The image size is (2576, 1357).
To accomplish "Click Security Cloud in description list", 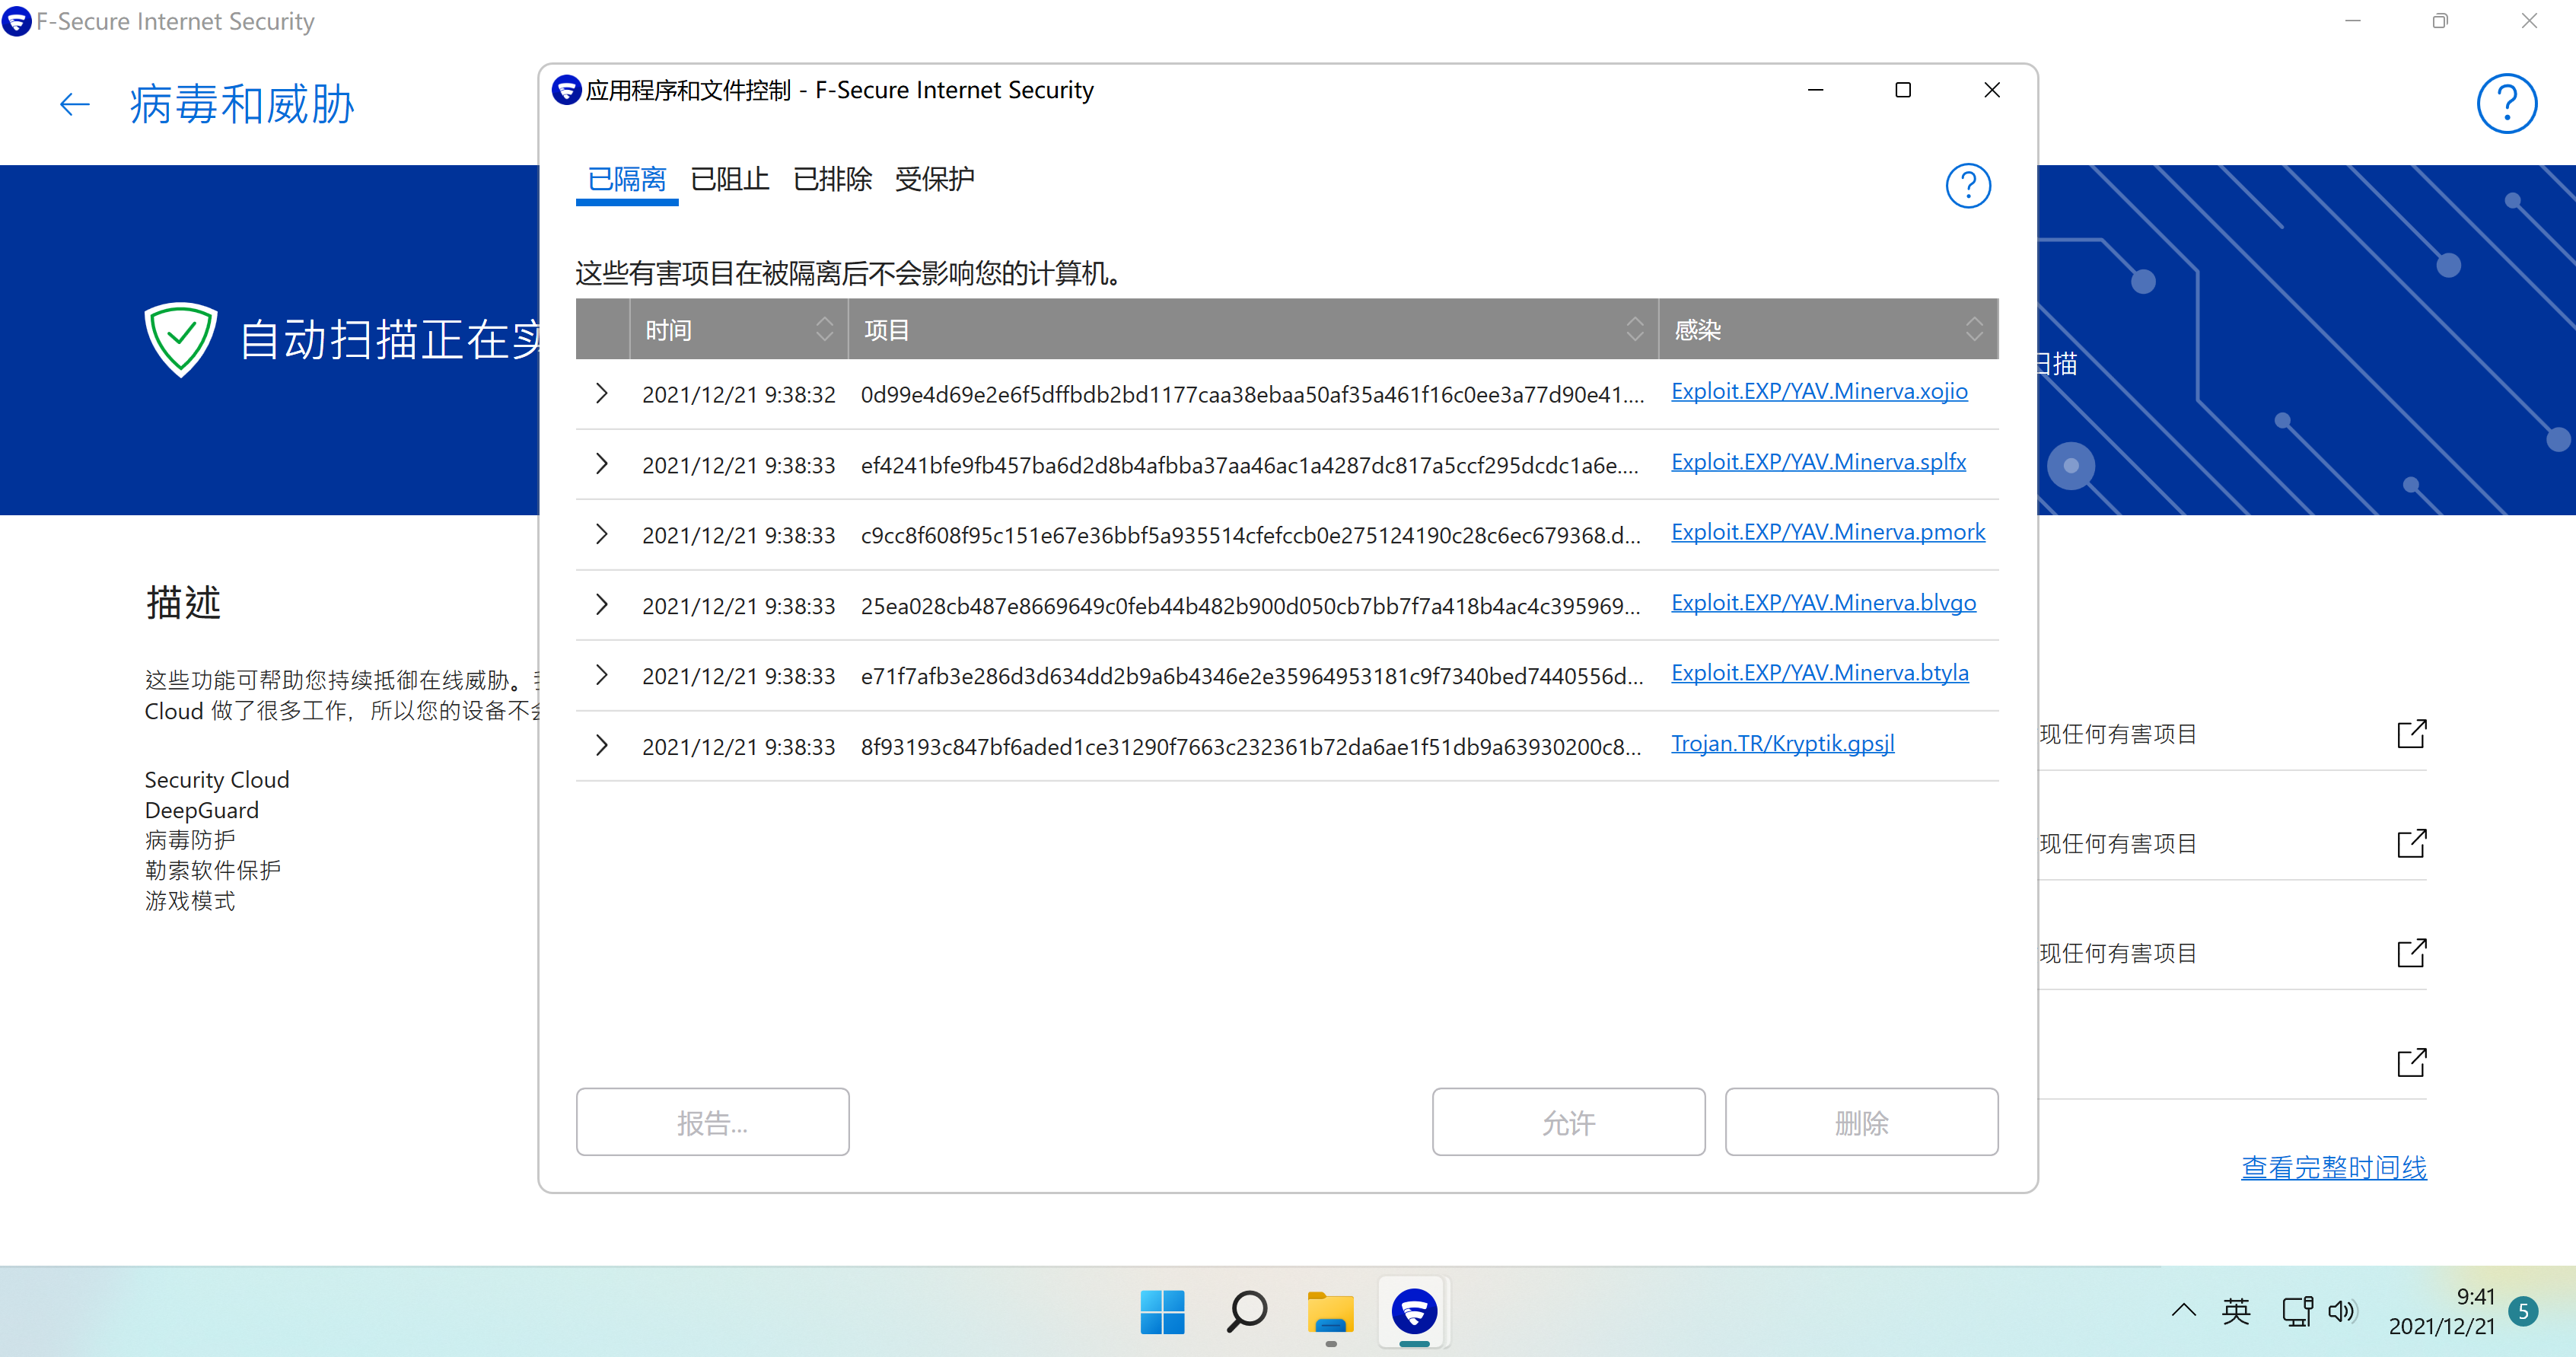I will pos(216,780).
